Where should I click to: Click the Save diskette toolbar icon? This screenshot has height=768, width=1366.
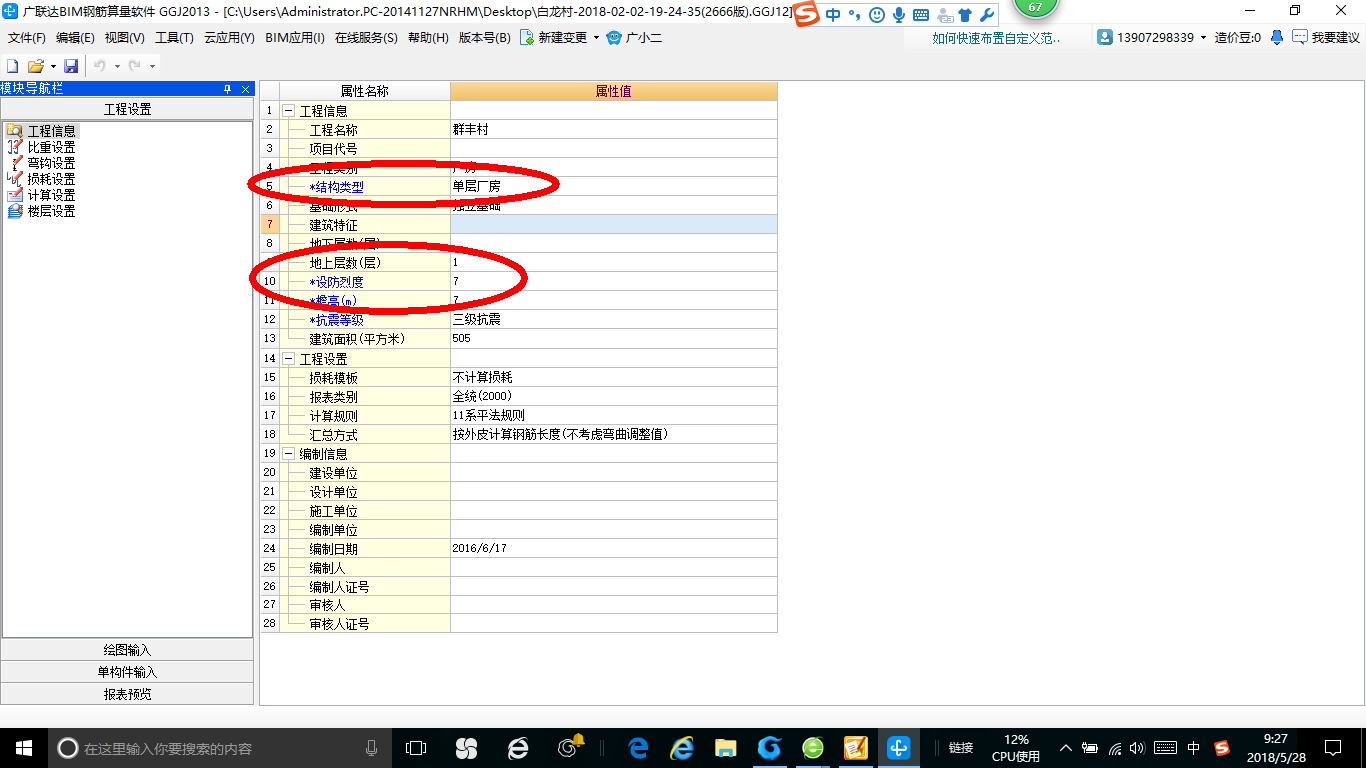[x=71, y=65]
